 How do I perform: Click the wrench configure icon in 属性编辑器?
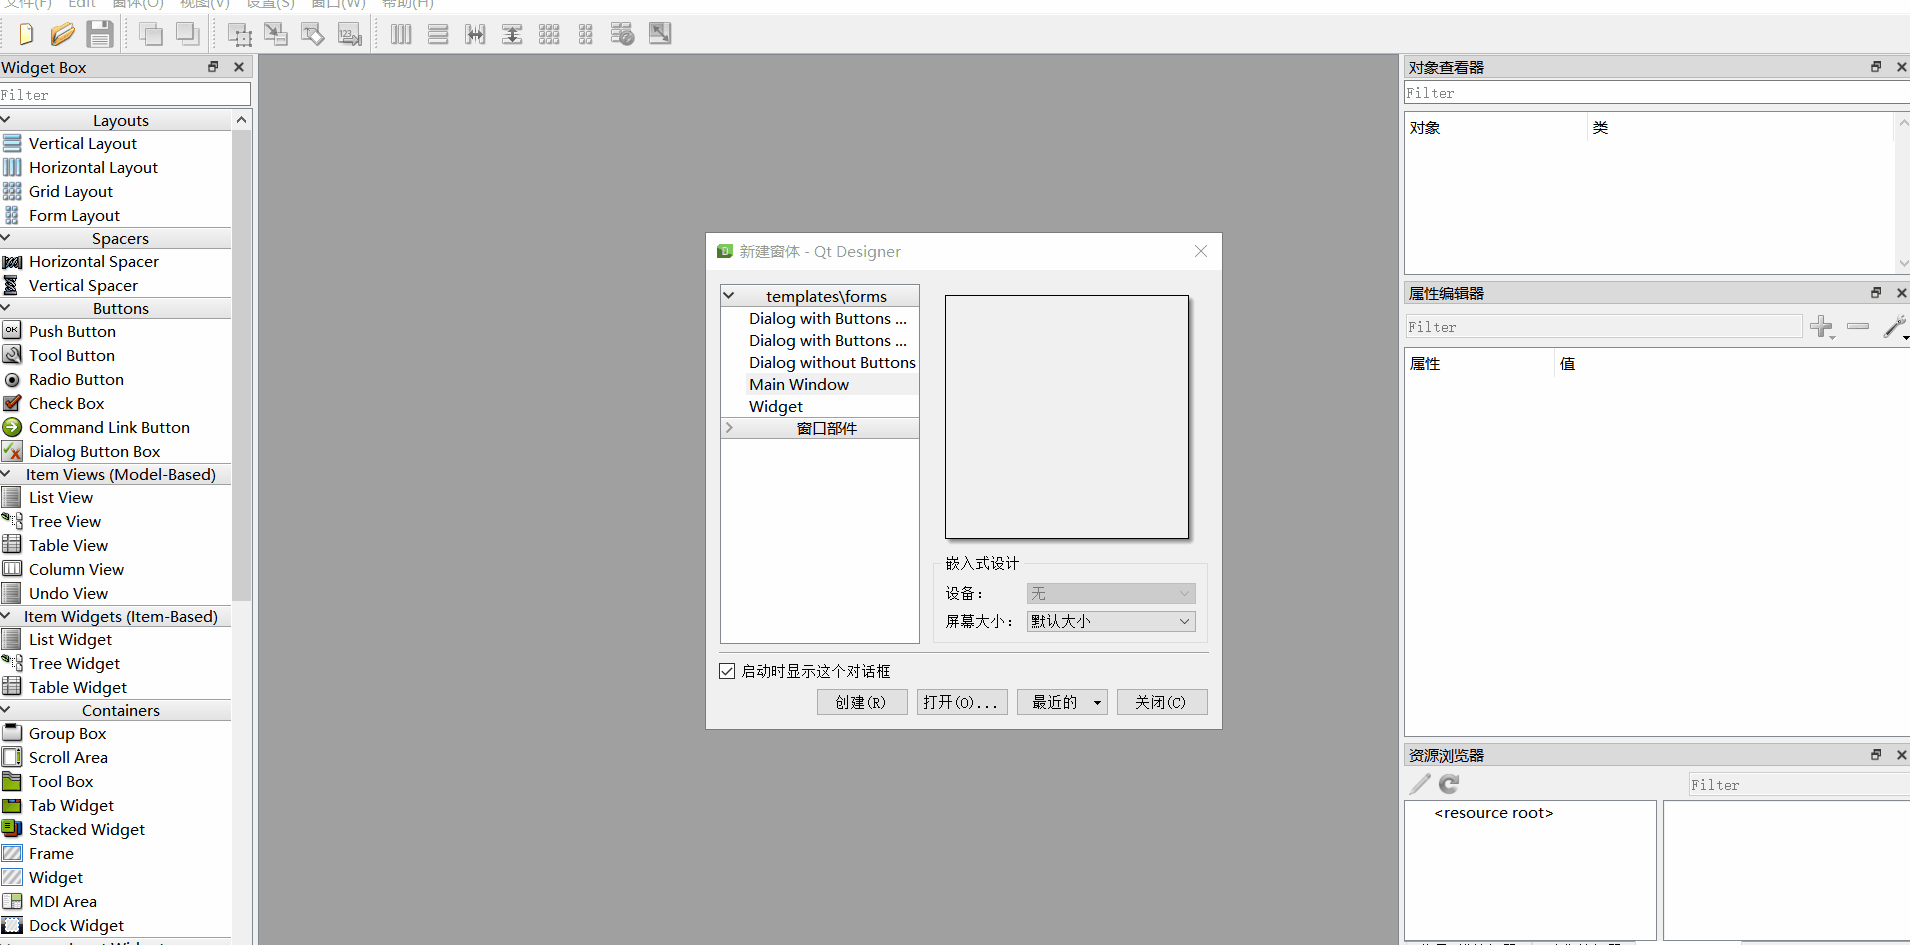click(1895, 326)
